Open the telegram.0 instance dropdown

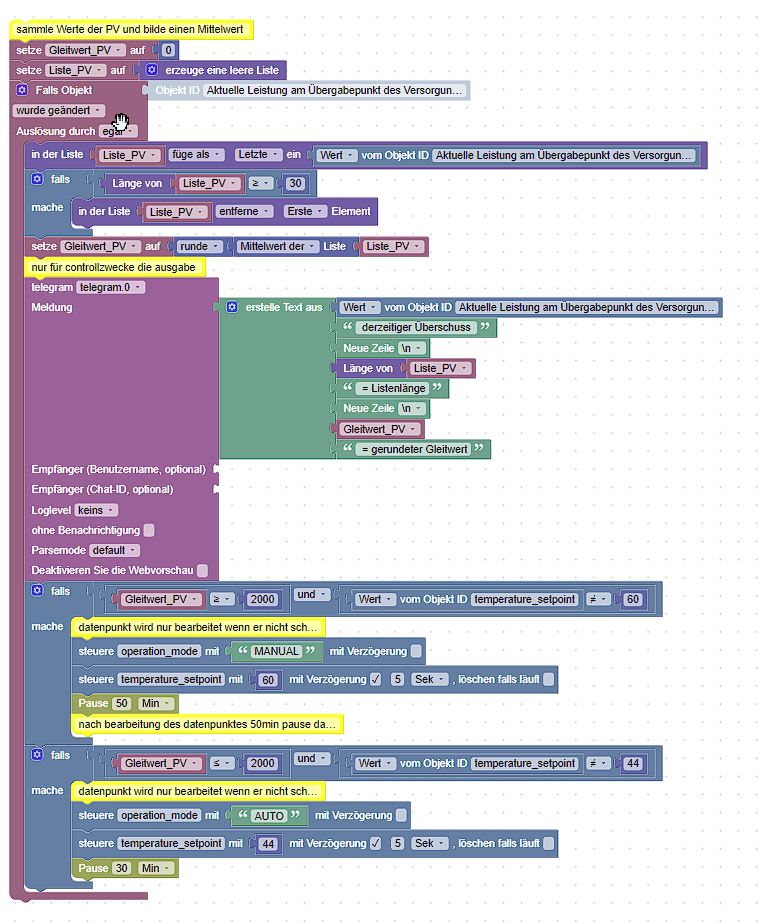pyautogui.click(x=111, y=288)
